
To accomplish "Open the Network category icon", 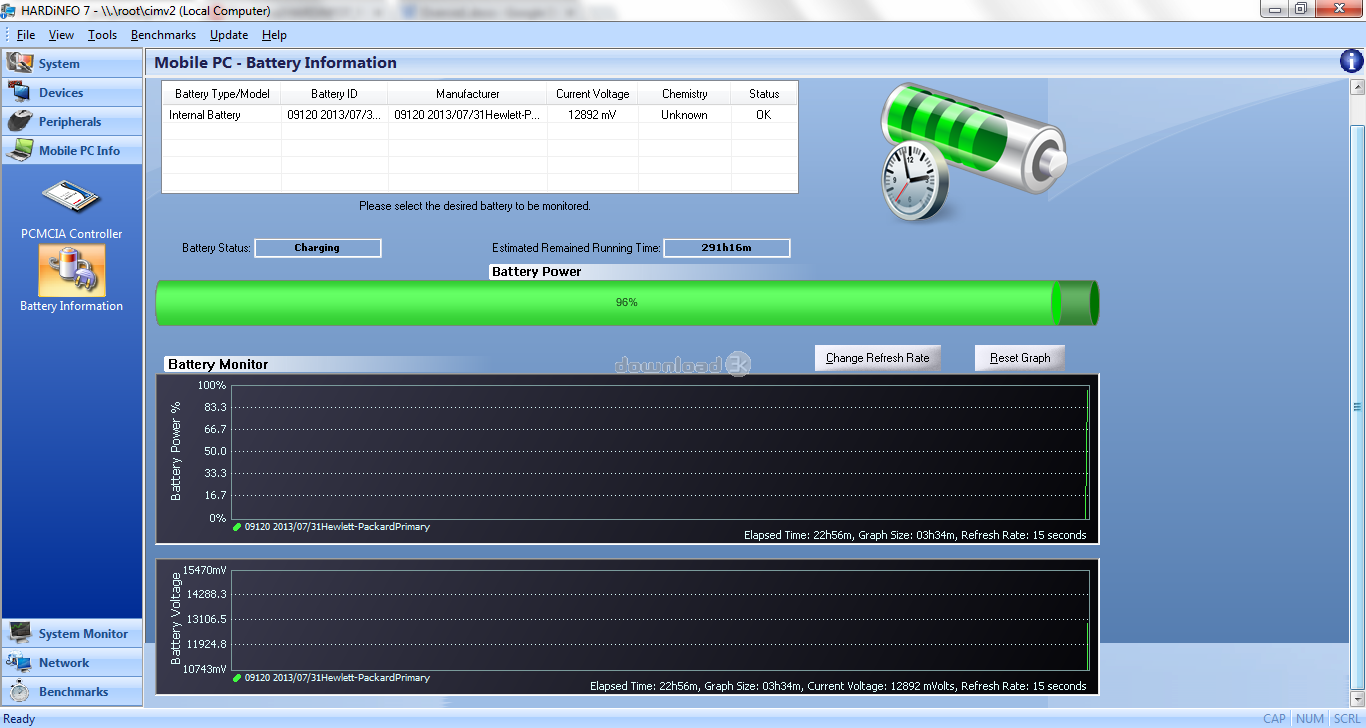I will click(19, 662).
